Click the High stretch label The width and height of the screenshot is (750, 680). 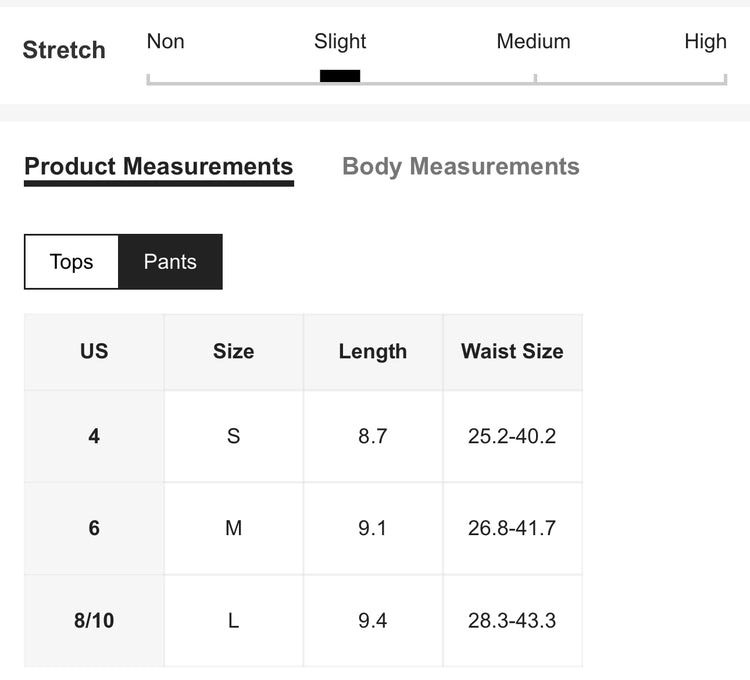705,42
